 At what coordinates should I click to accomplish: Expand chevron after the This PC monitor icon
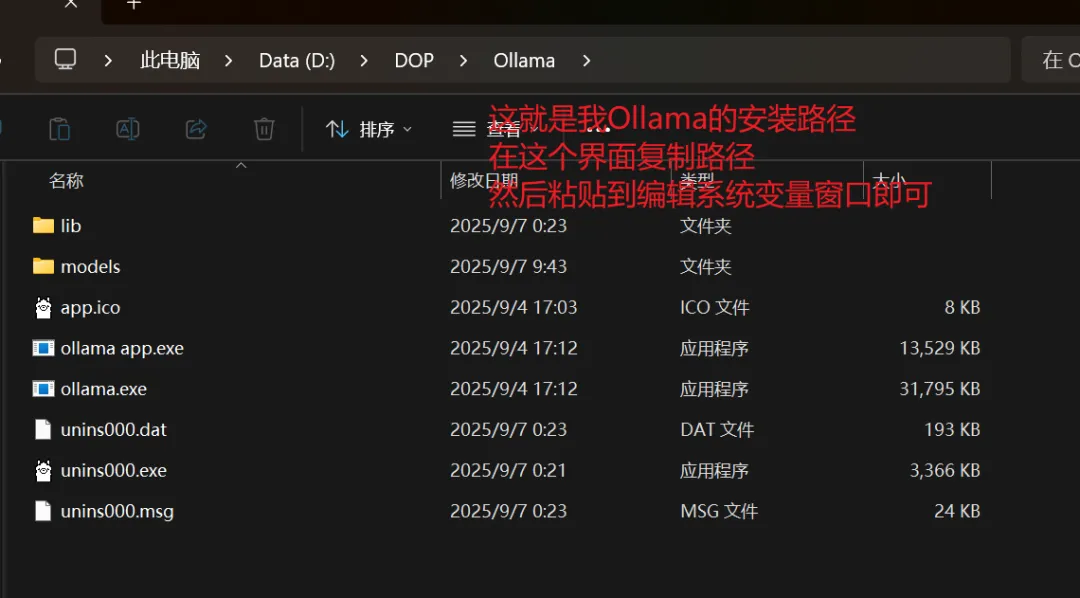click(107, 61)
